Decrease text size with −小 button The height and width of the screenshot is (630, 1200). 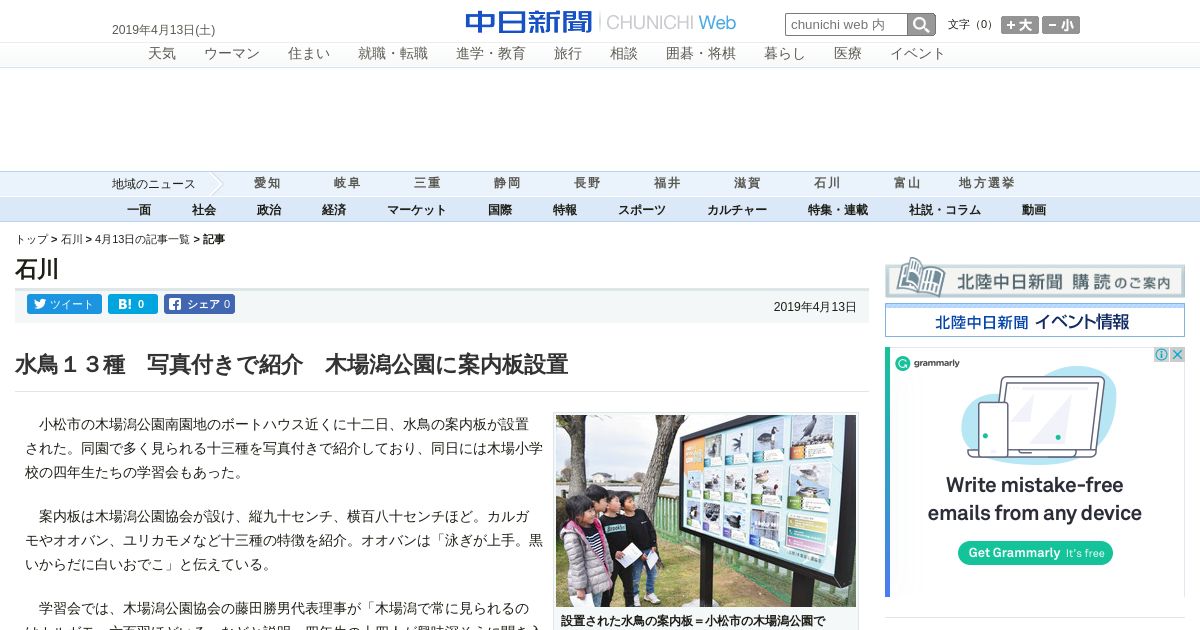1061,25
